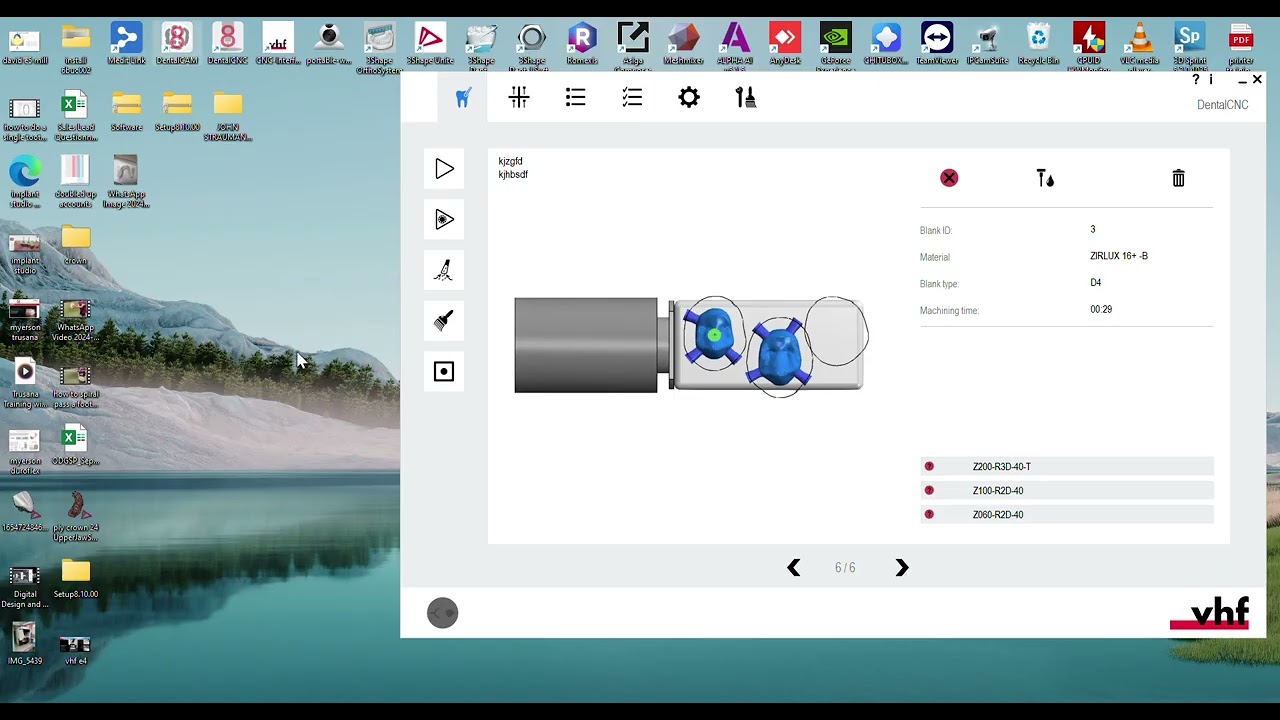The height and width of the screenshot is (720, 1280).
Task: Open IMG_5439 desktop file
Action: (25, 645)
